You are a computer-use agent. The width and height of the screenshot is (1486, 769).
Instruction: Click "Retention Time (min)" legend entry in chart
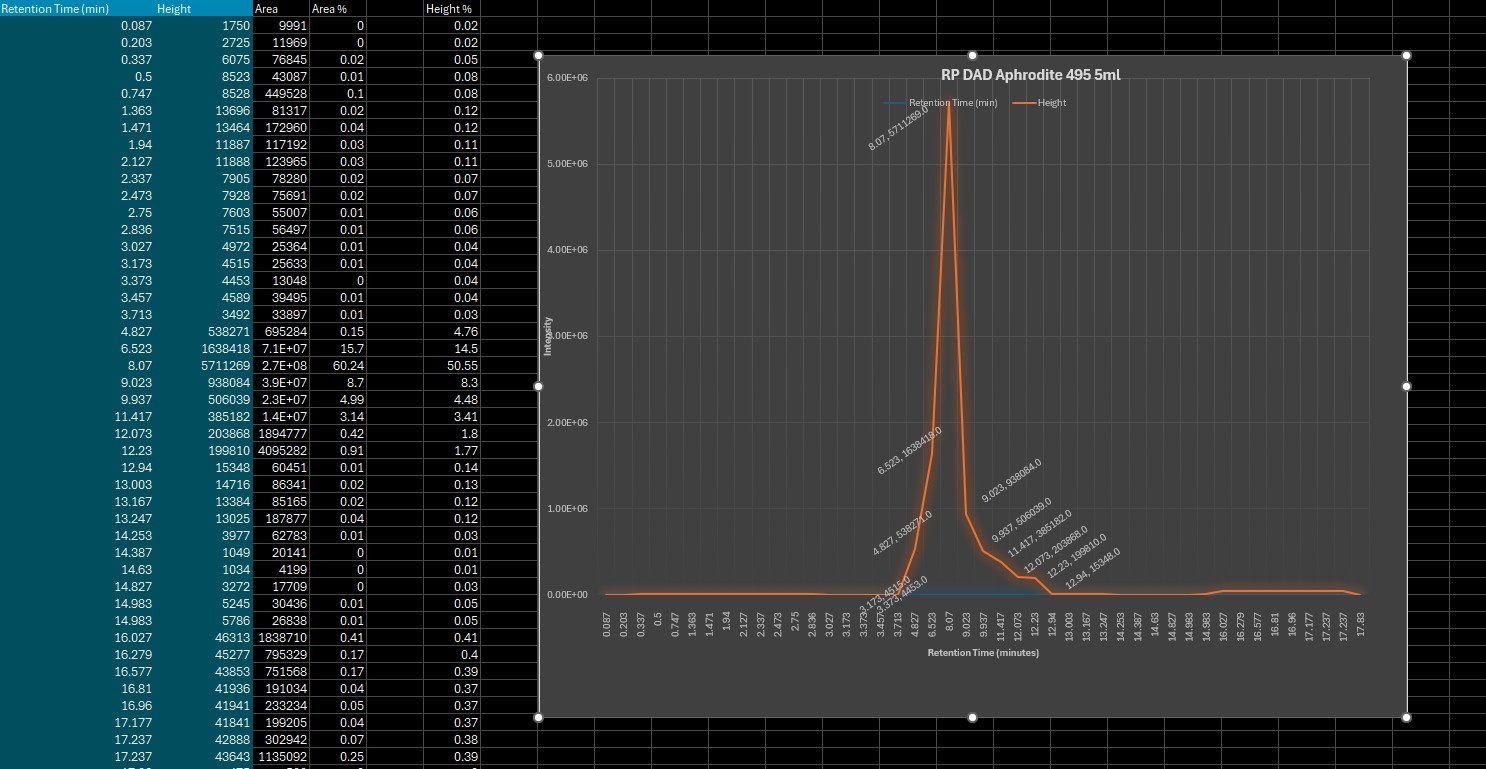tap(942, 103)
